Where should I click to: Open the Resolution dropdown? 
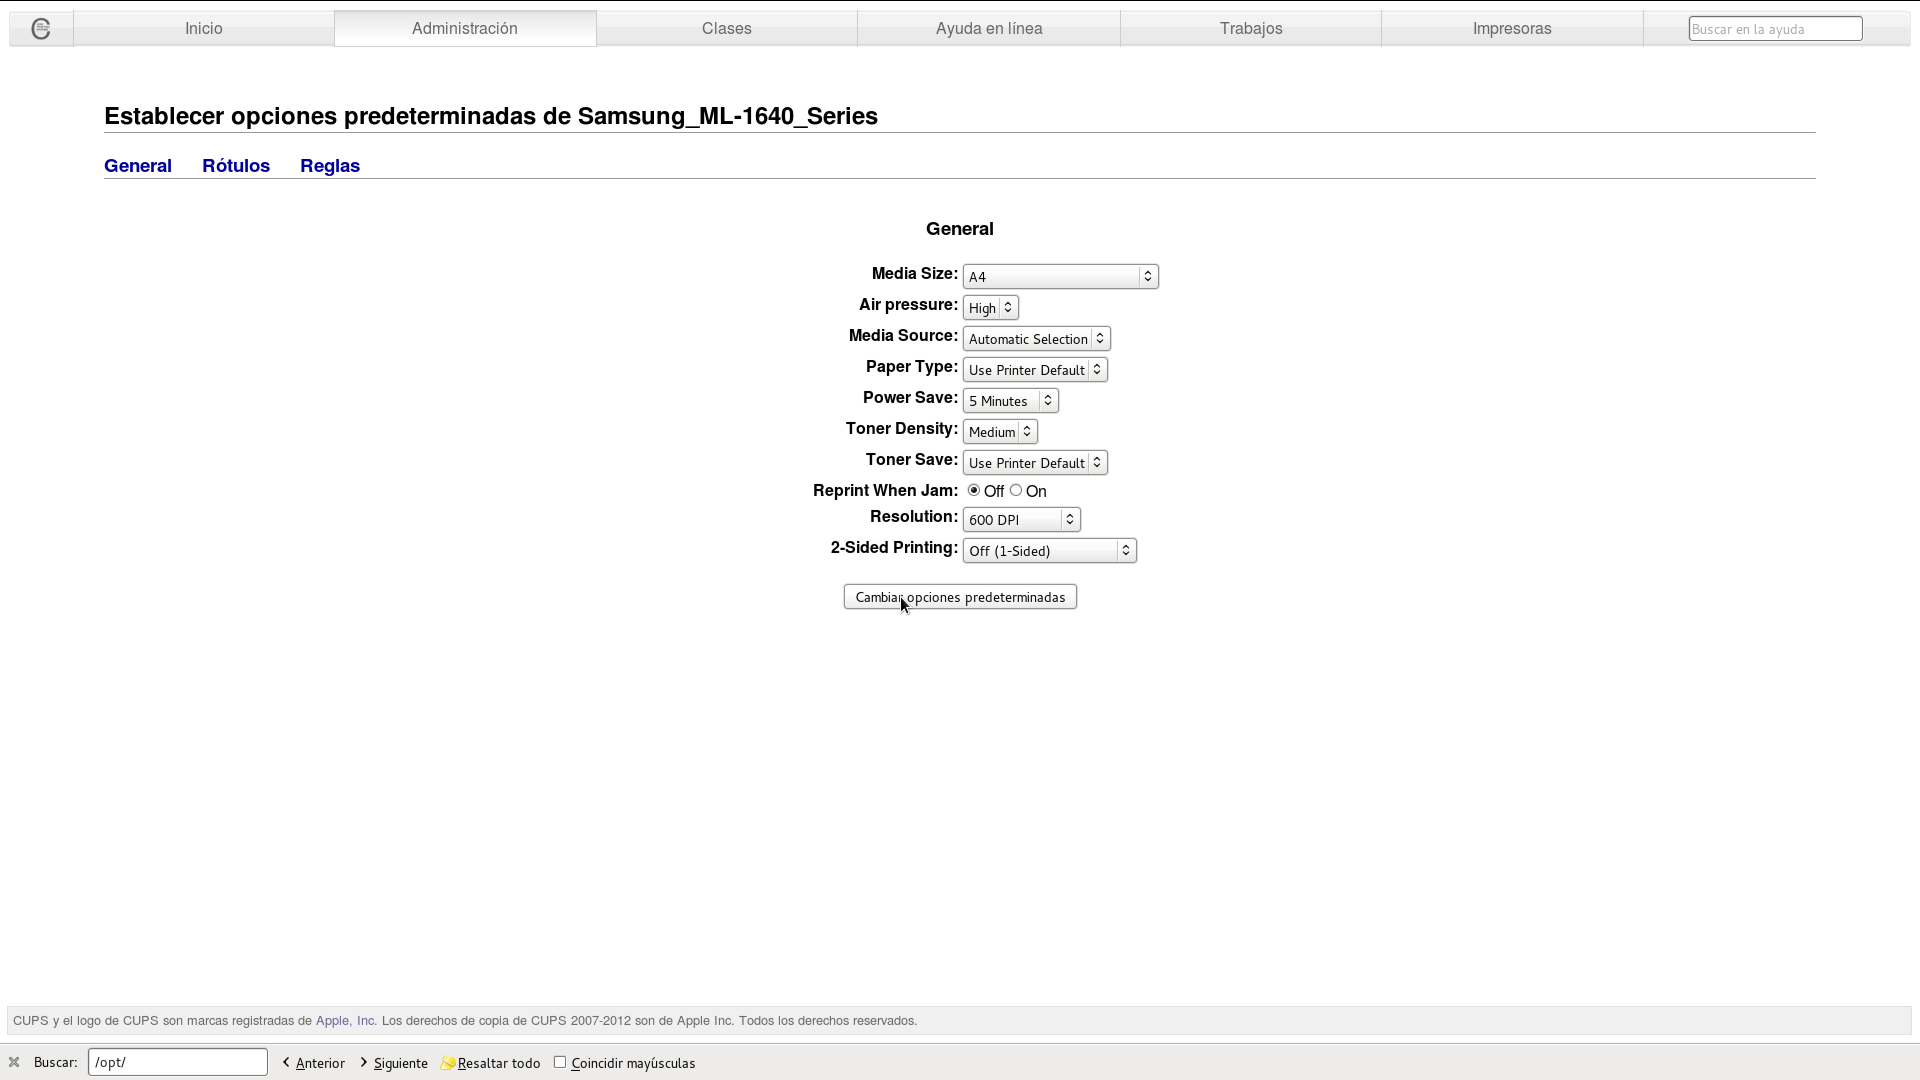1021,519
